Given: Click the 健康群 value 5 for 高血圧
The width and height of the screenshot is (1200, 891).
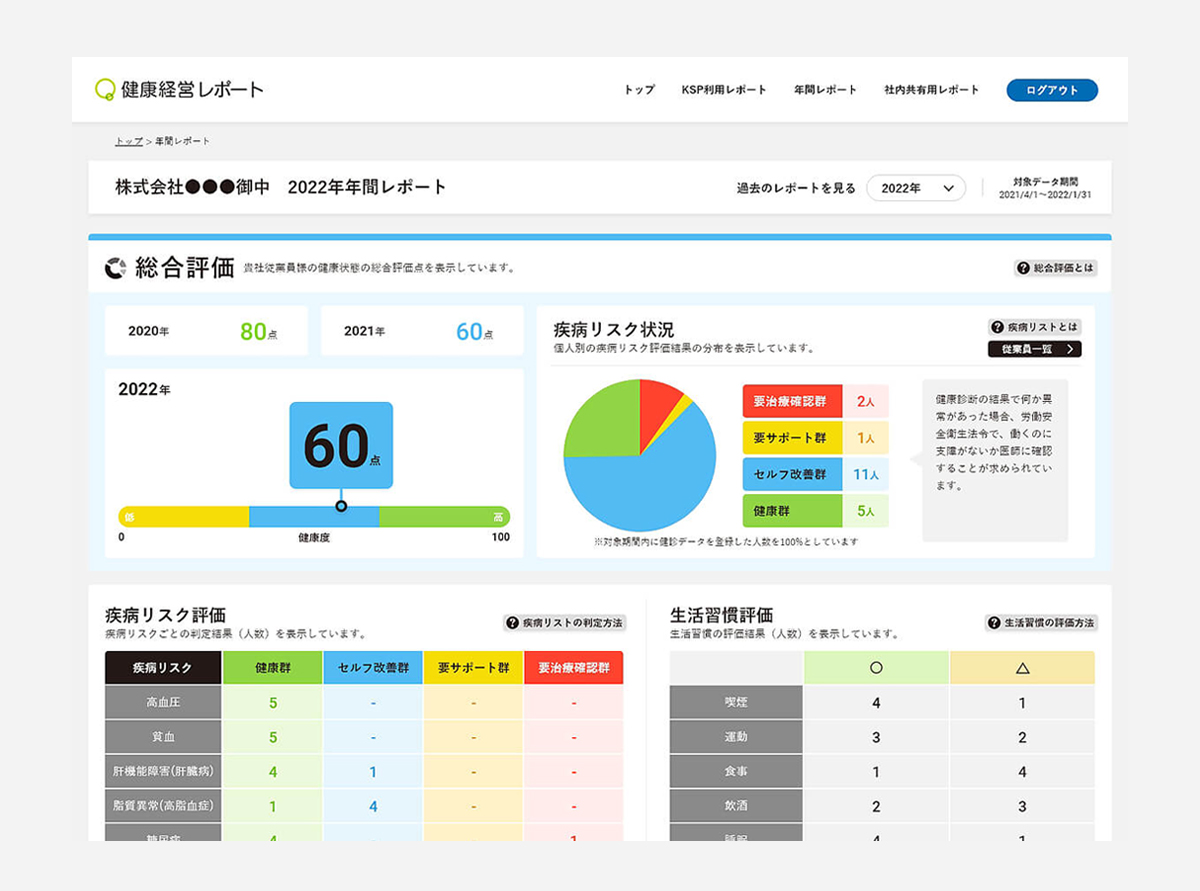Looking at the screenshot, I should [x=273, y=703].
